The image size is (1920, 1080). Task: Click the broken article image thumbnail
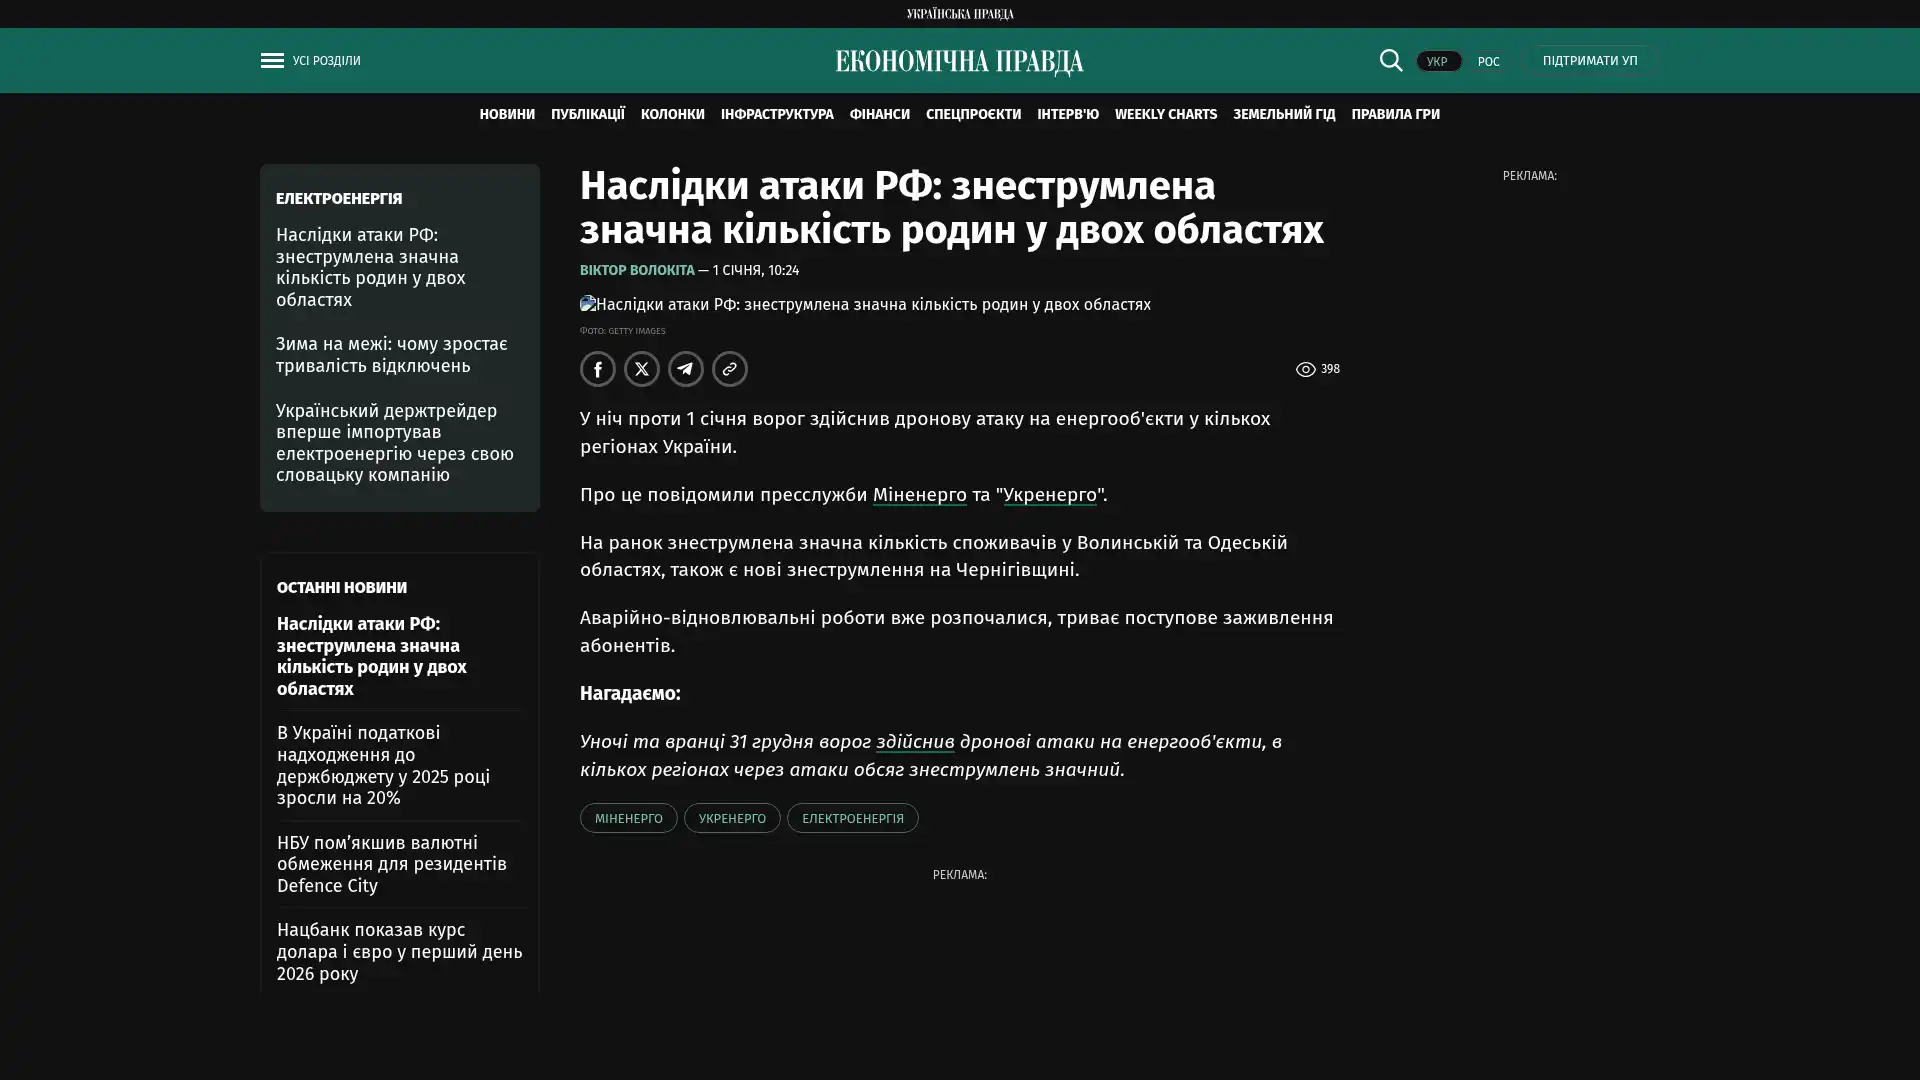588,304
